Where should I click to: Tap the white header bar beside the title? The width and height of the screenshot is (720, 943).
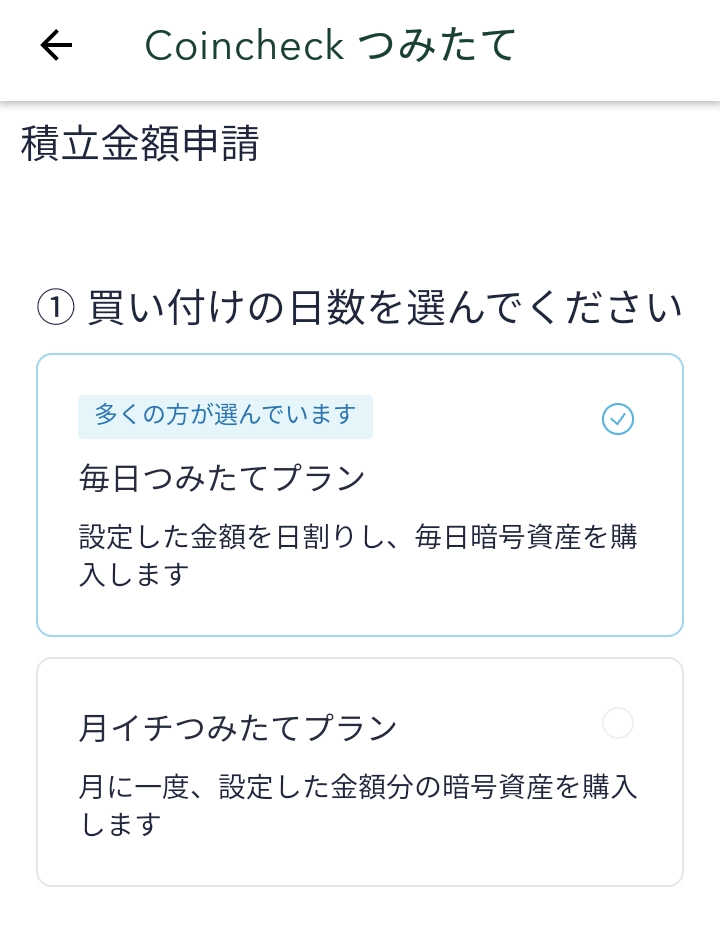[x=620, y=45]
